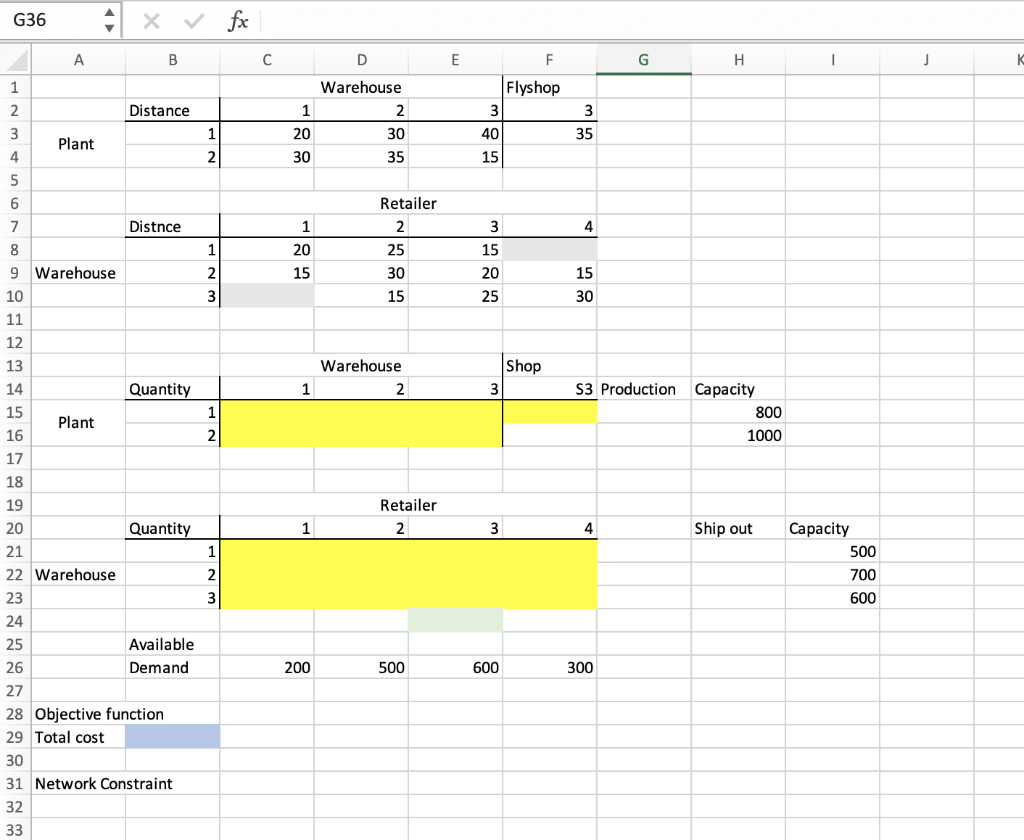
Task: Click the Select All corner button above row 1
Action: pos(14,60)
